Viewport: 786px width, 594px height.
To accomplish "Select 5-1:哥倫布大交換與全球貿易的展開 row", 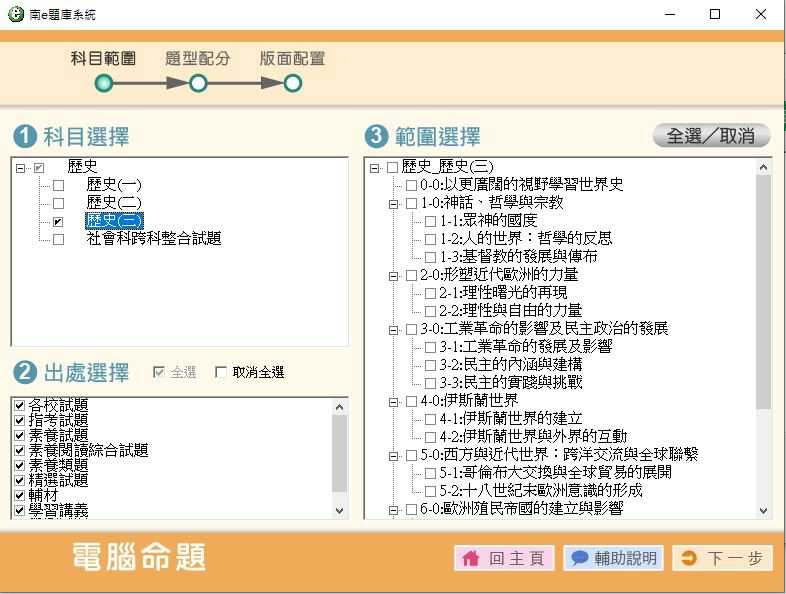I will [555, 473].
